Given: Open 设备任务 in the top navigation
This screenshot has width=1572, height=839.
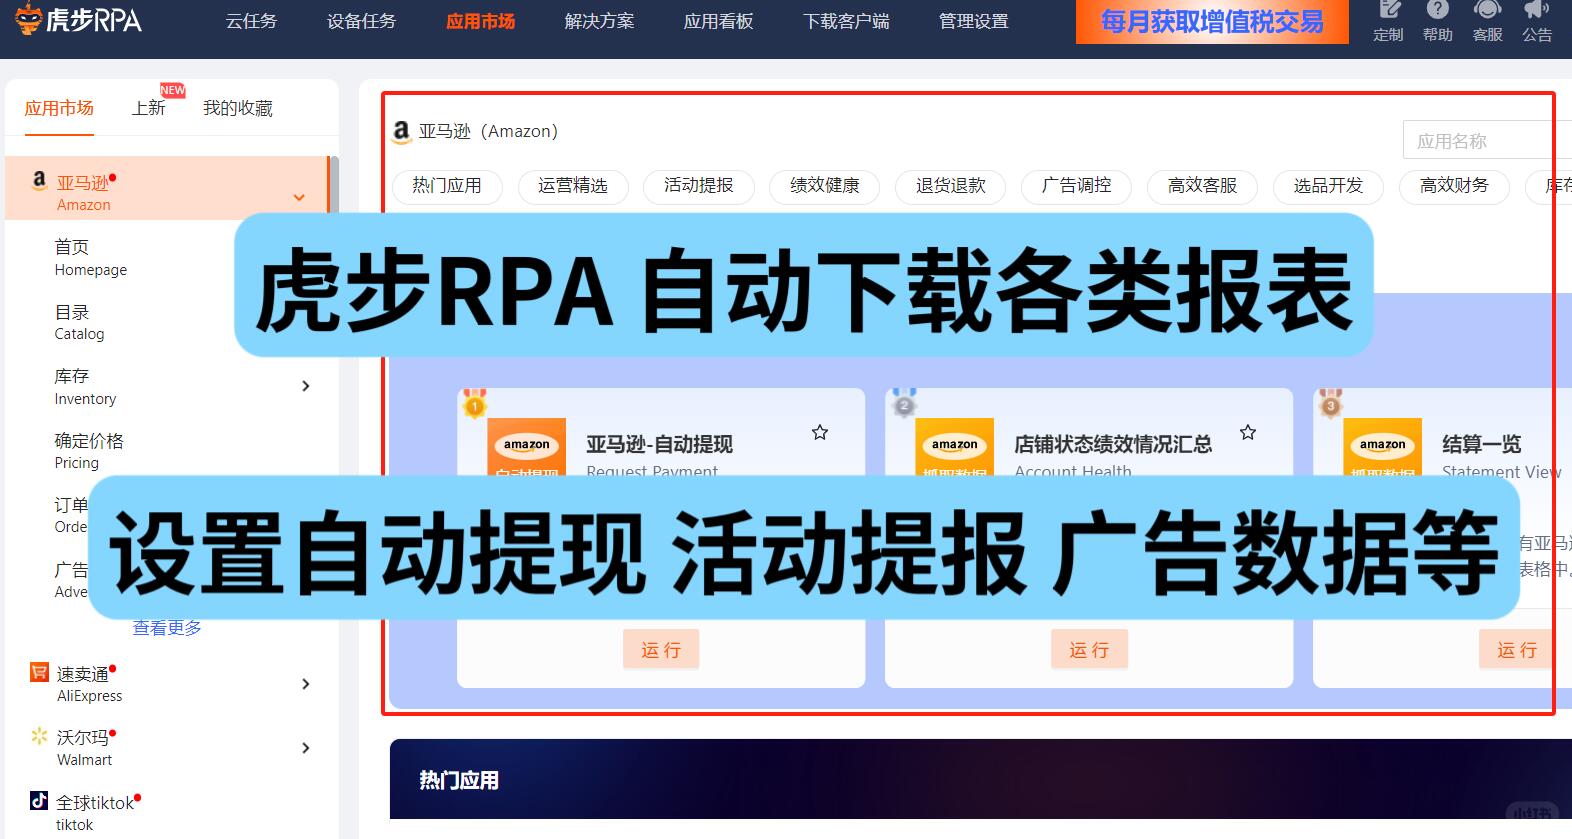Looking at the screenshot, I should coord(361,21).
